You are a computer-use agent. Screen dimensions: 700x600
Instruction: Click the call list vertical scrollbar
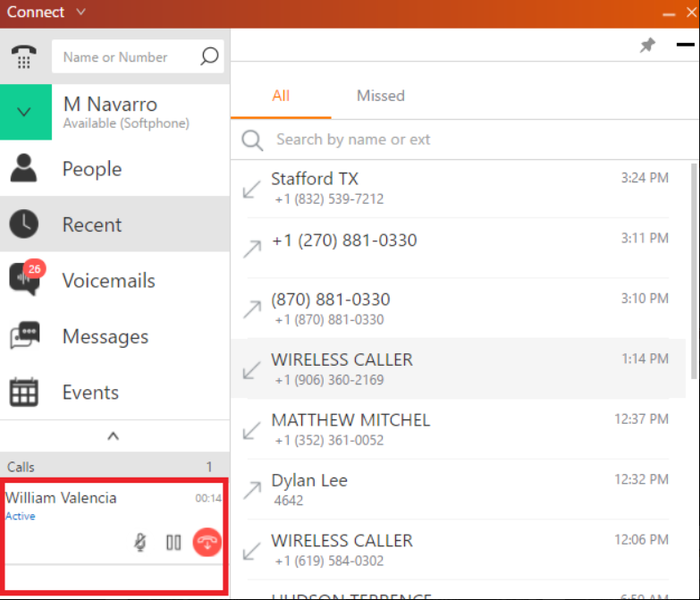coord(694,271)
